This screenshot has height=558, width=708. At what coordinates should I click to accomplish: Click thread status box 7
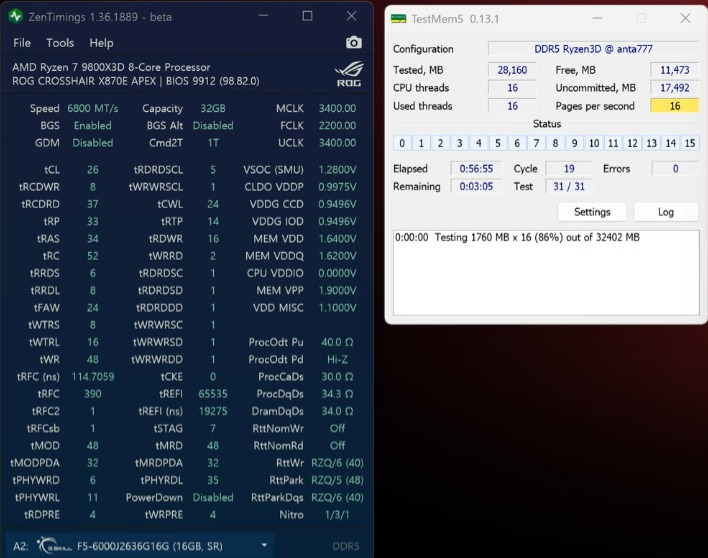[x=536, y=143]
